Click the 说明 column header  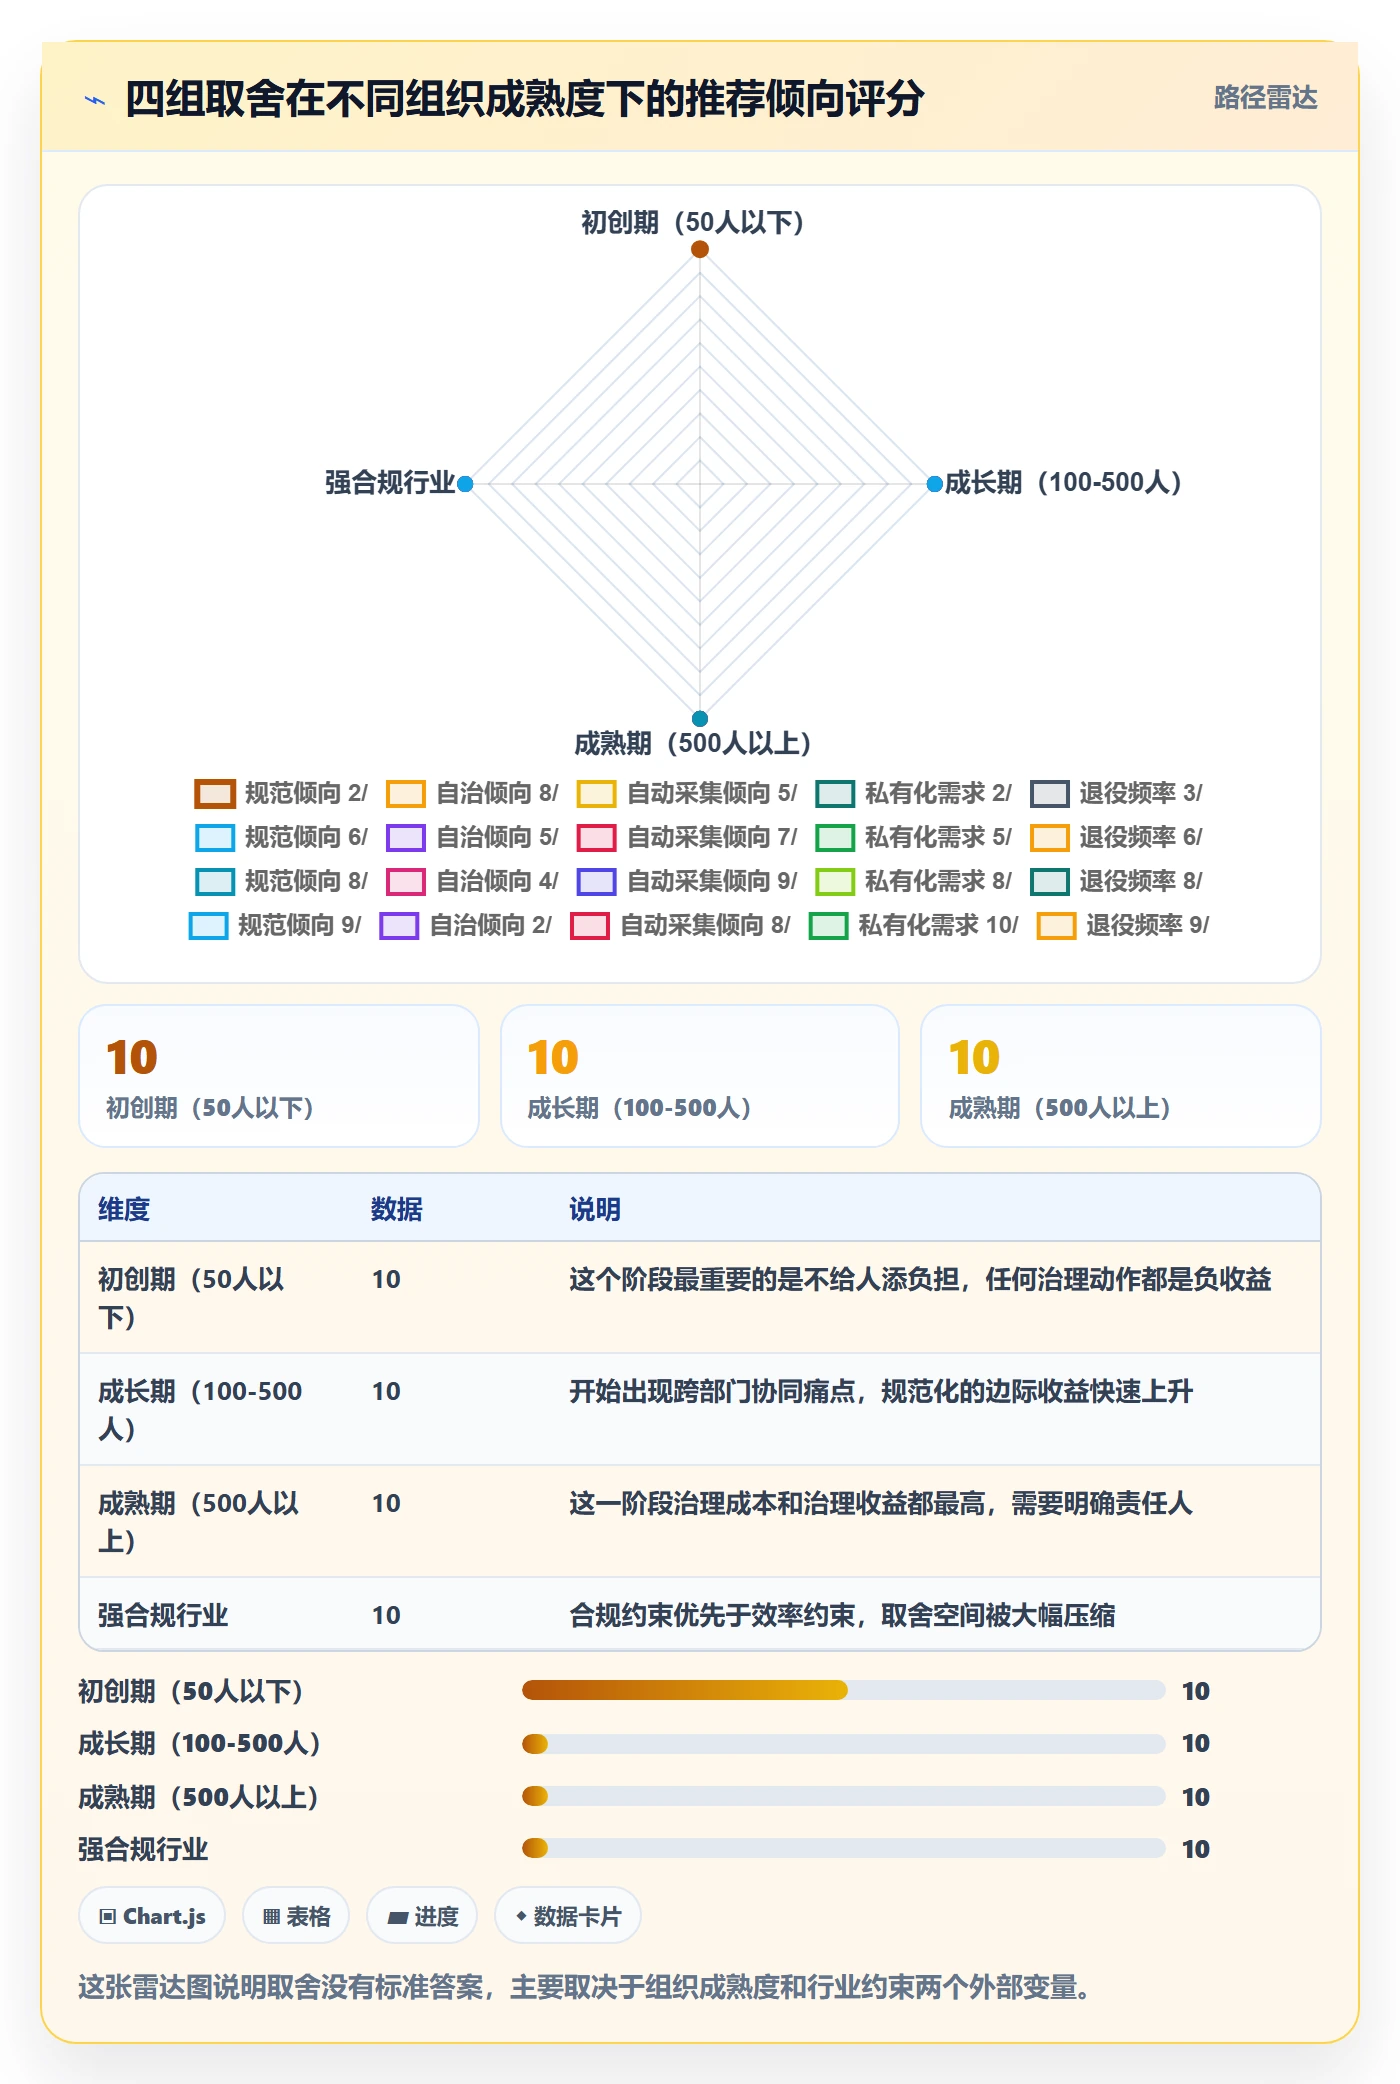click(595, 1209)
